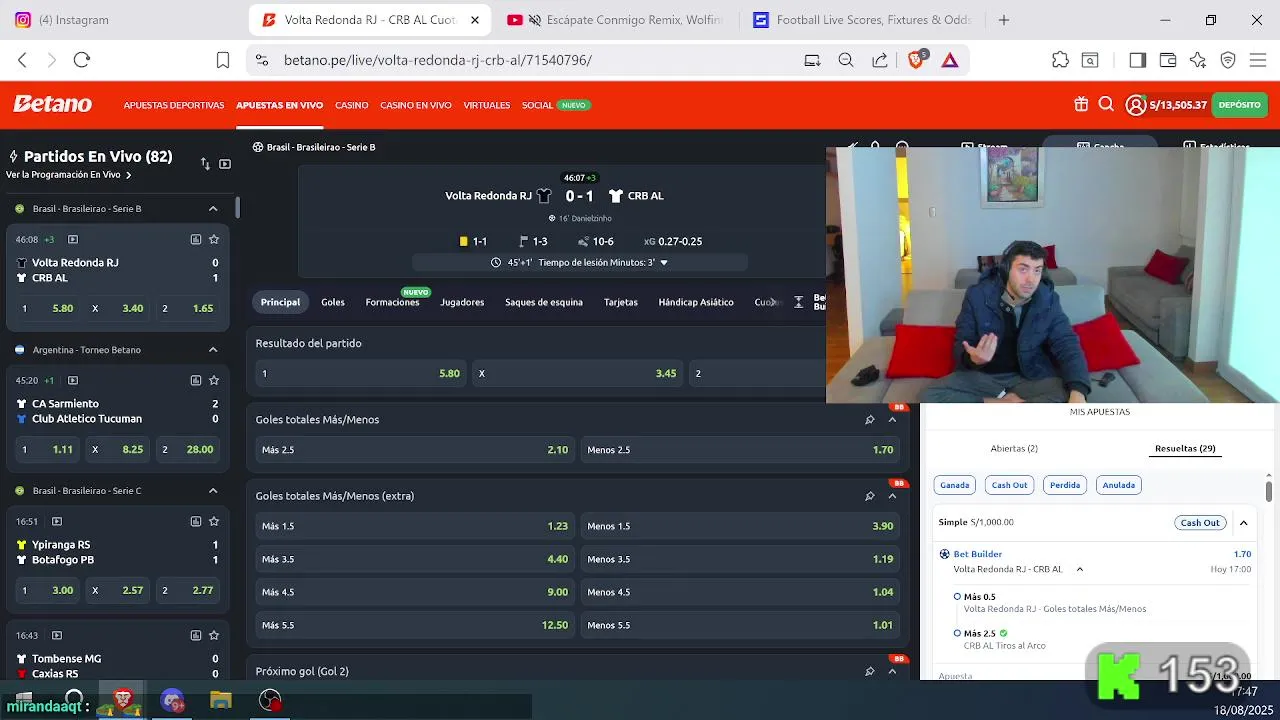
Task: Filter resolved bets by Anulada
Action: coord(1118,485)
